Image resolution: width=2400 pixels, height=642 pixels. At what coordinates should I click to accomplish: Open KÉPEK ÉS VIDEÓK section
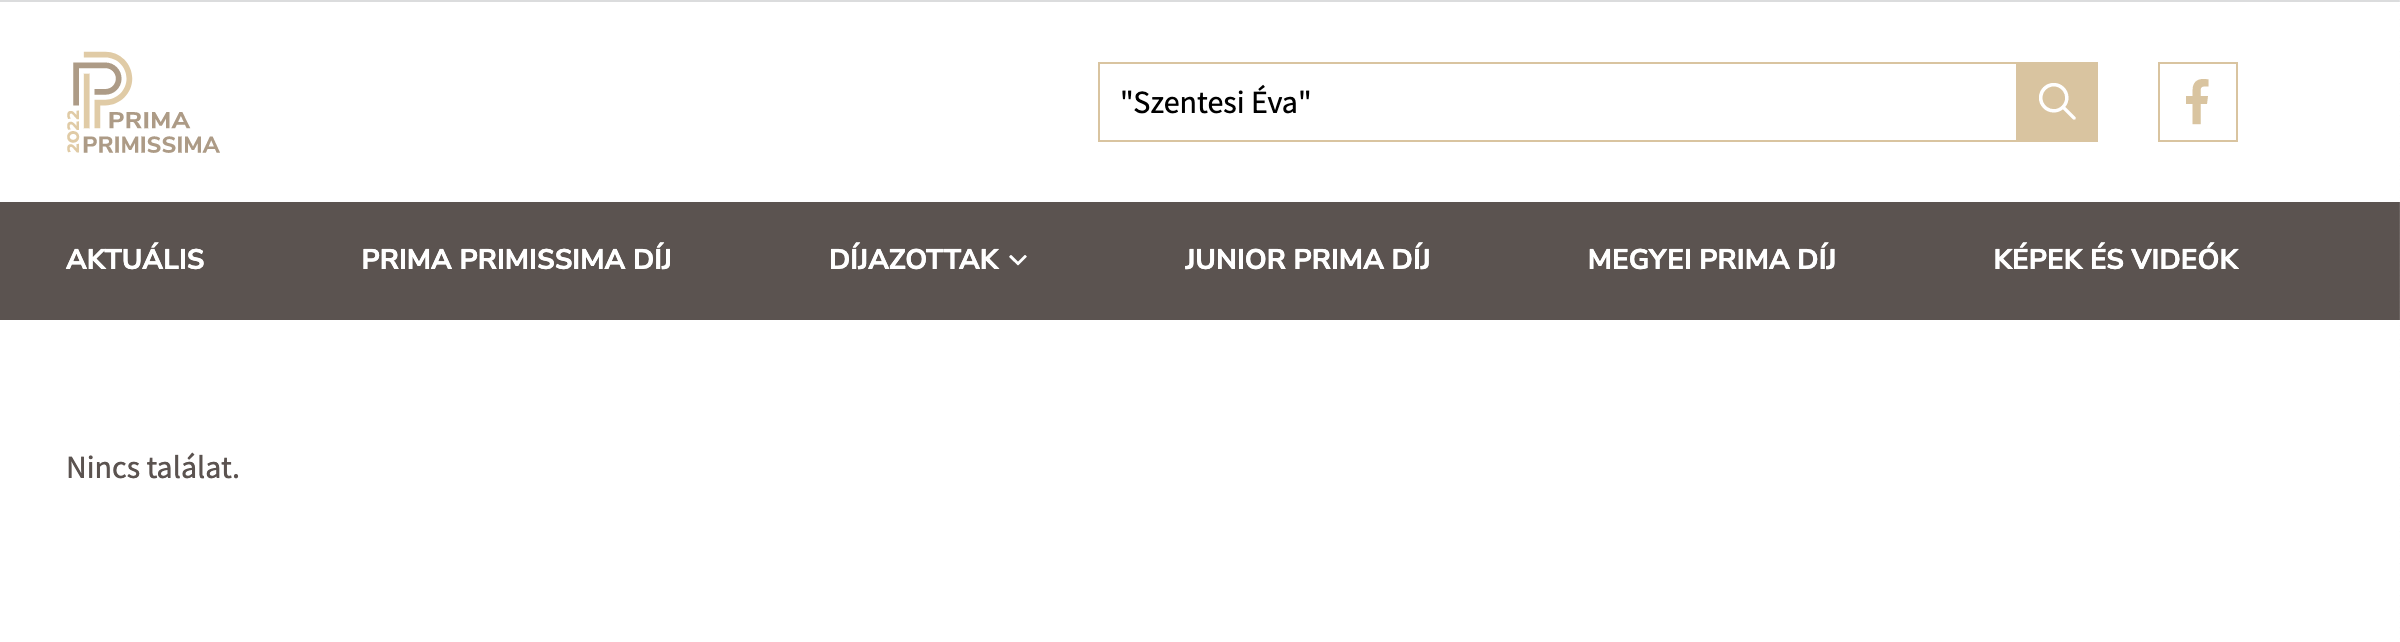click(x=2115, y=260)
